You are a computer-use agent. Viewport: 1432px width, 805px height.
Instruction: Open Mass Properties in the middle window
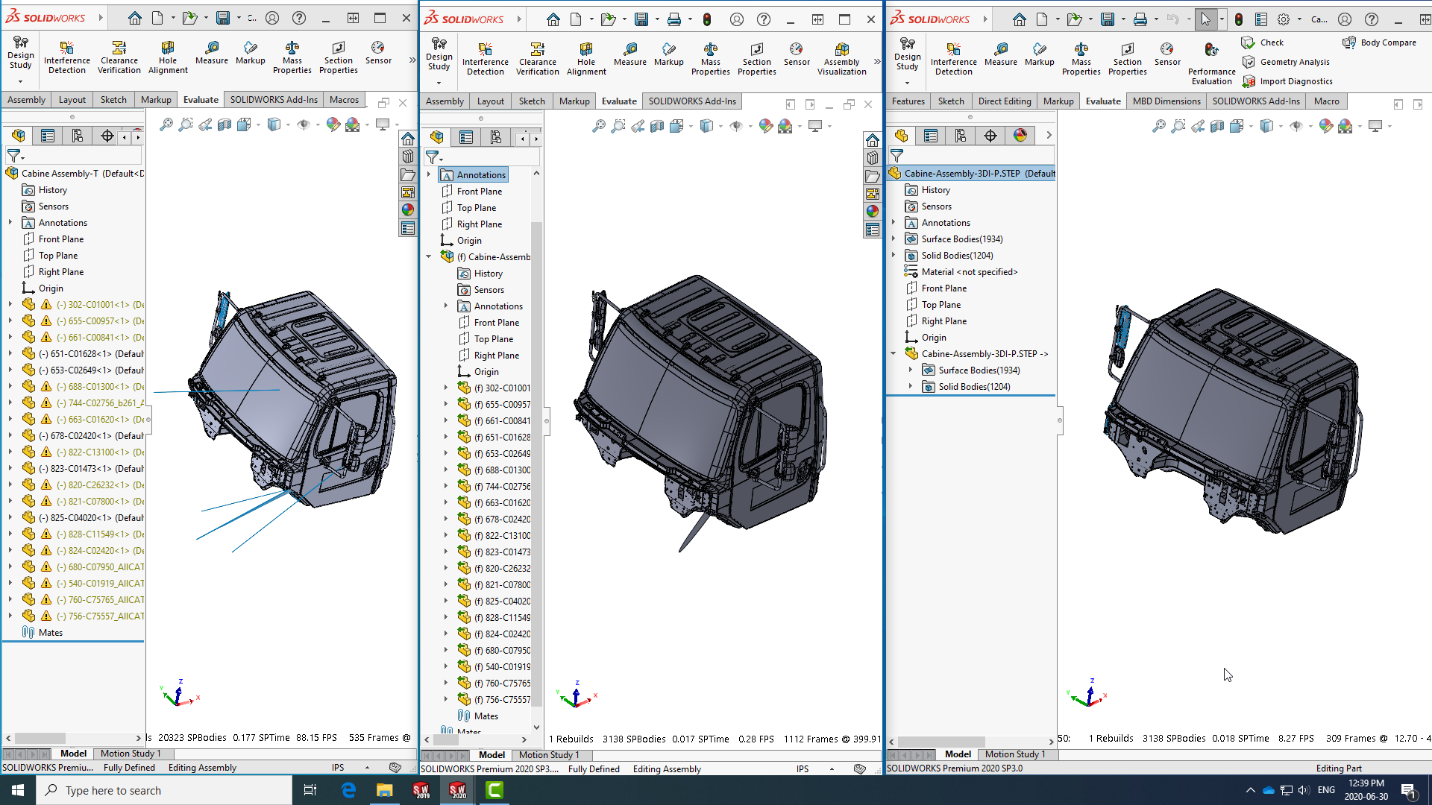710,59
